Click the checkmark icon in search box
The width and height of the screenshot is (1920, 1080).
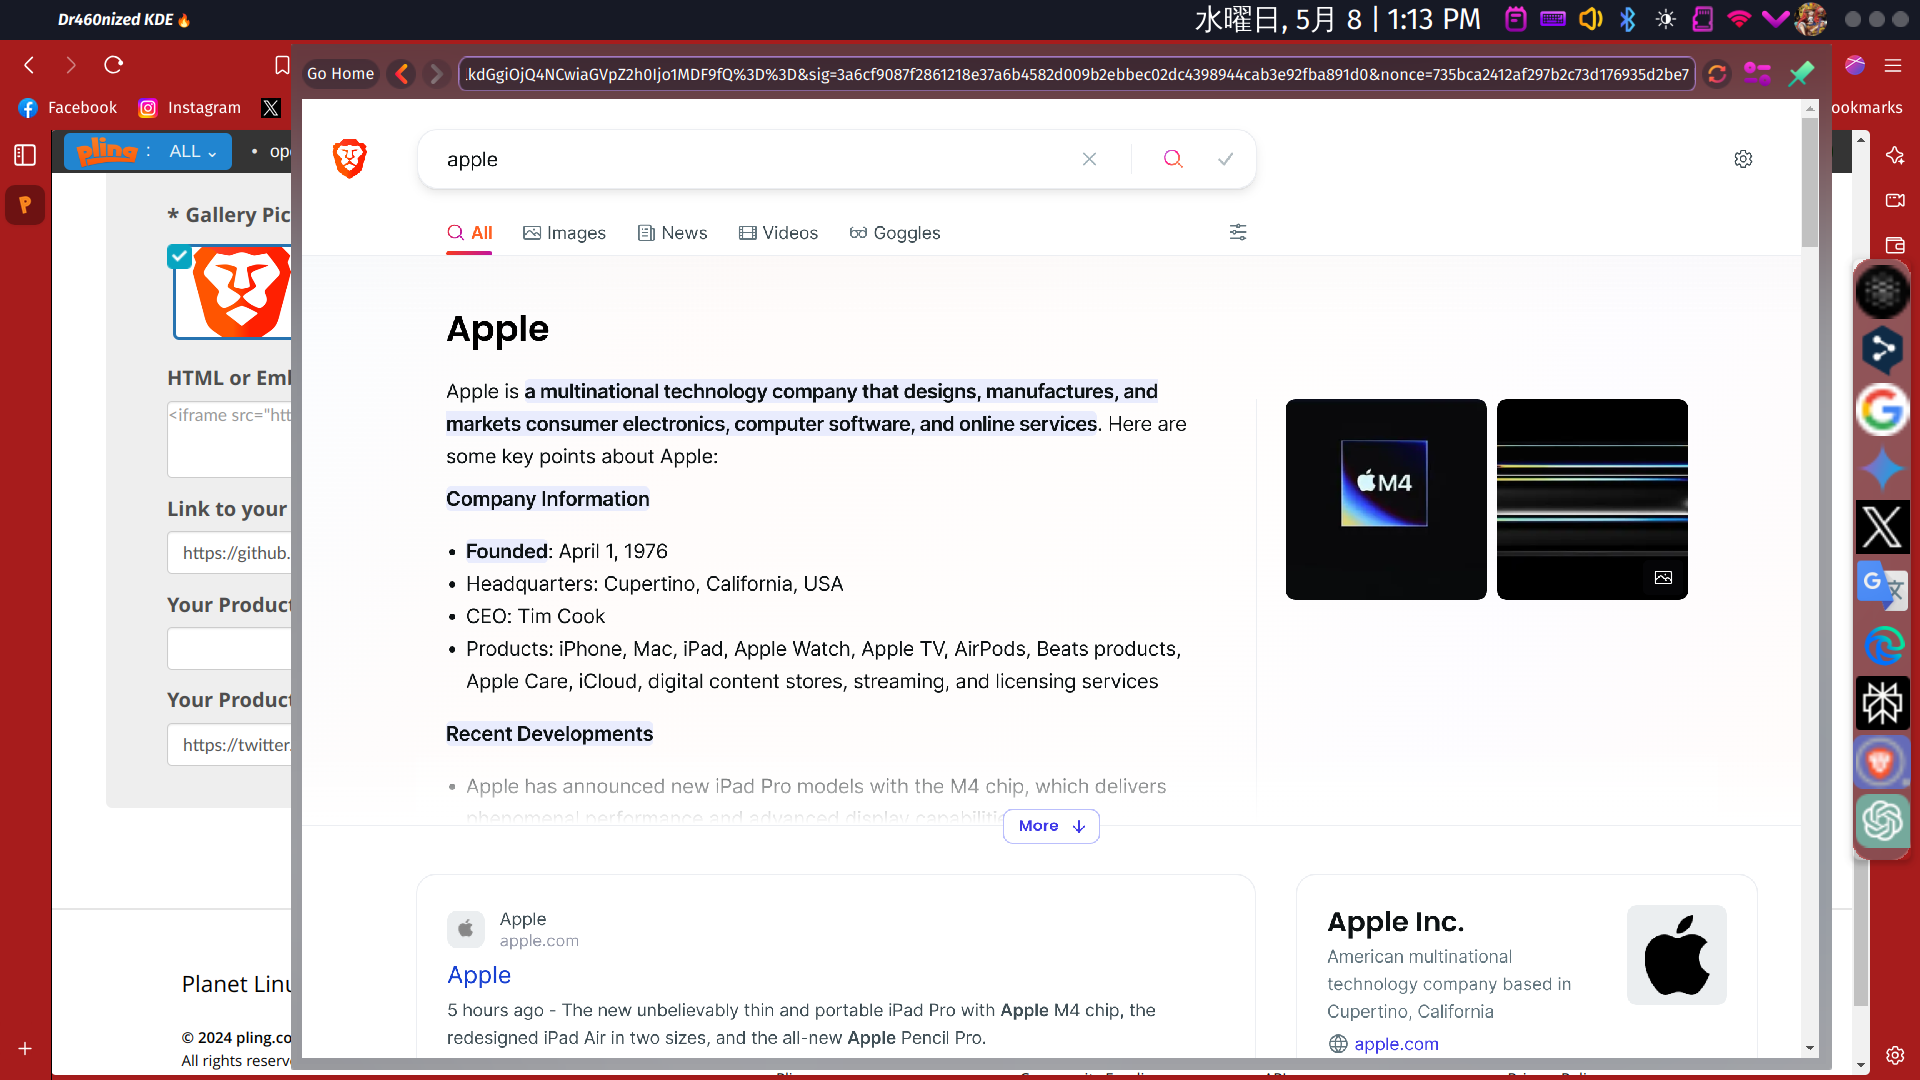1225,159
